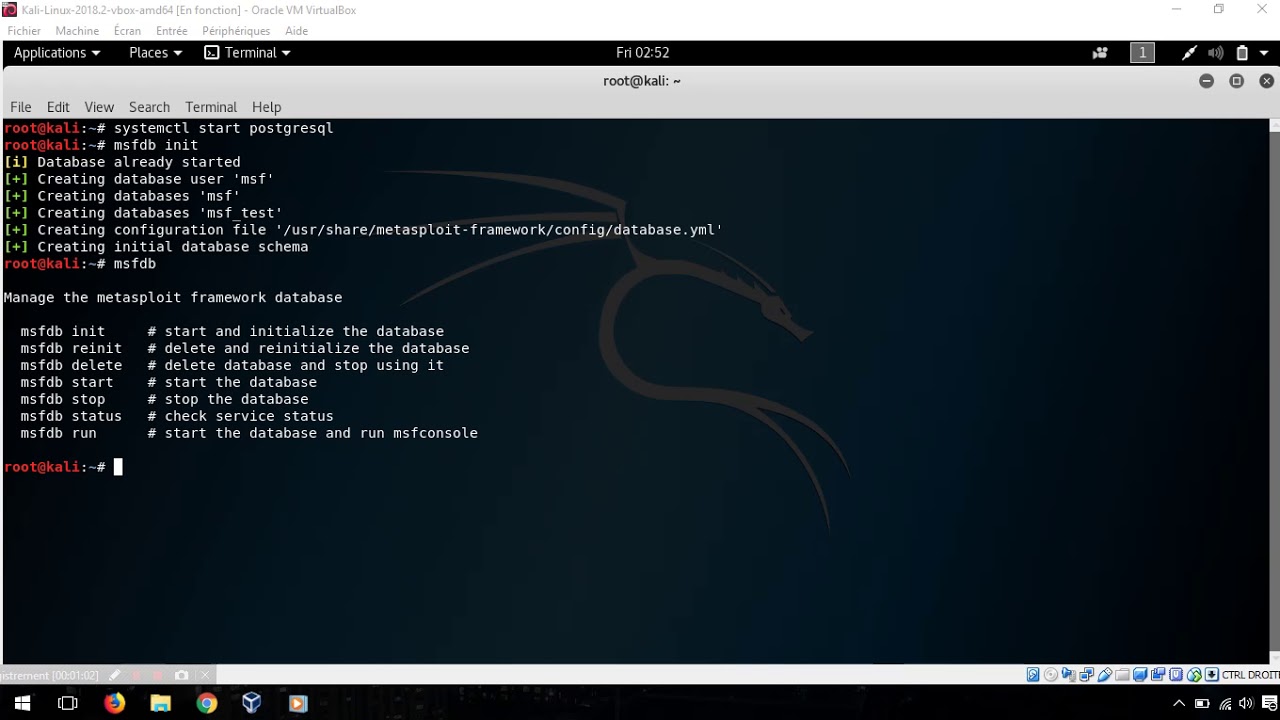The height and width of the screenshot is (720, 1280).
Task: Open VirtualBox Périphériques menu
Action: (236, 31)
